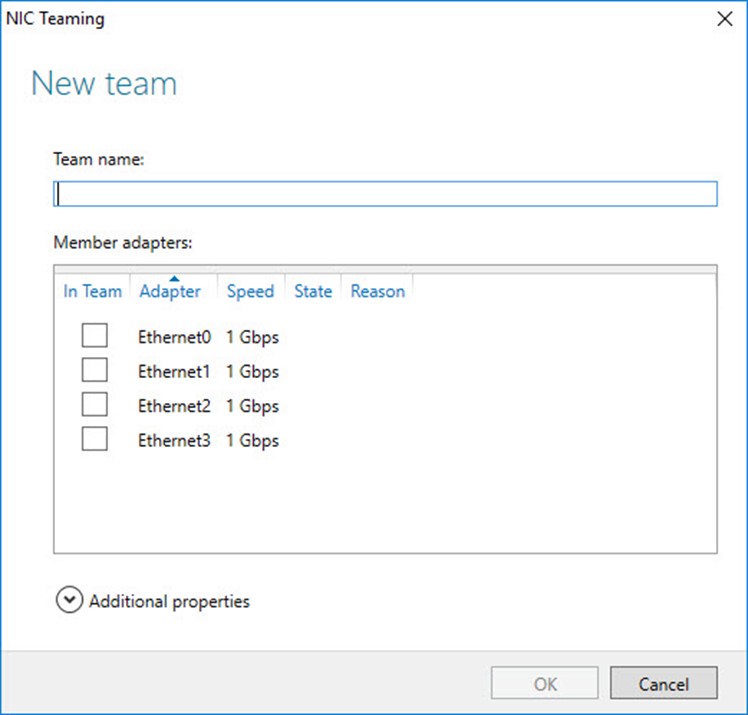Image resolution: width=748 pixels, height=715 pixels.
Task: Focus the Team name input field
Action: (x=385, y=194)
